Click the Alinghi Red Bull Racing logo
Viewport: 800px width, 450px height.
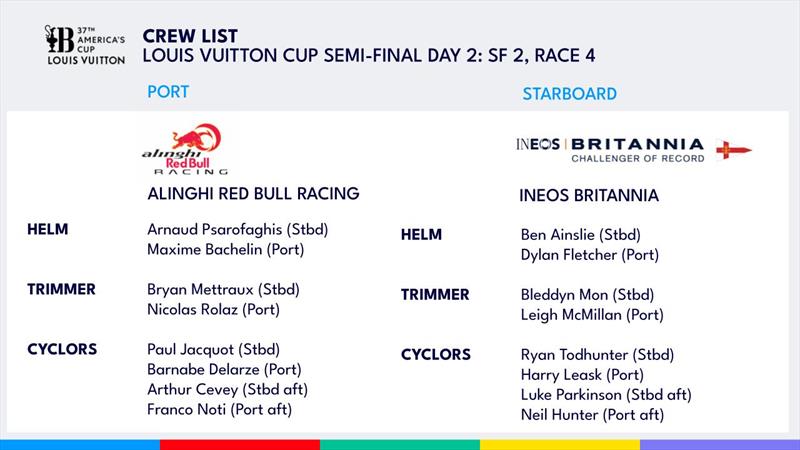click(185, 149)
